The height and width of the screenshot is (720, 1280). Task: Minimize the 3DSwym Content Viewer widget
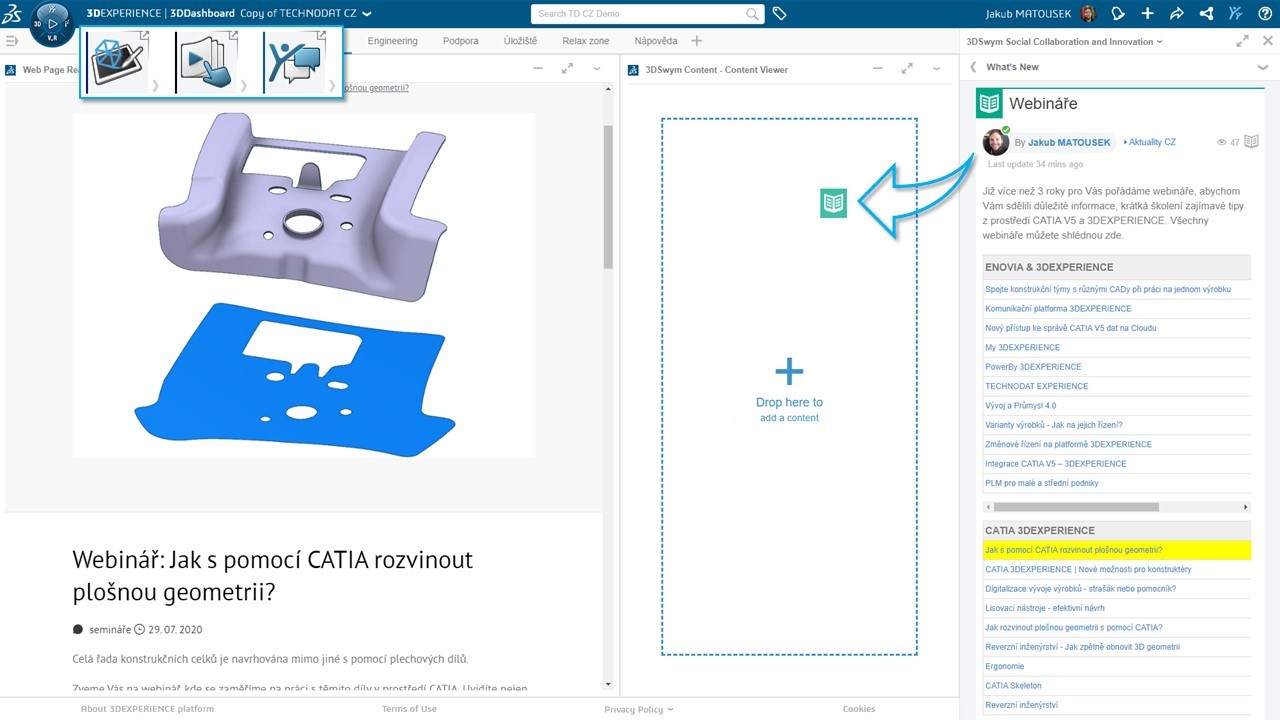(x=878, y=68)
